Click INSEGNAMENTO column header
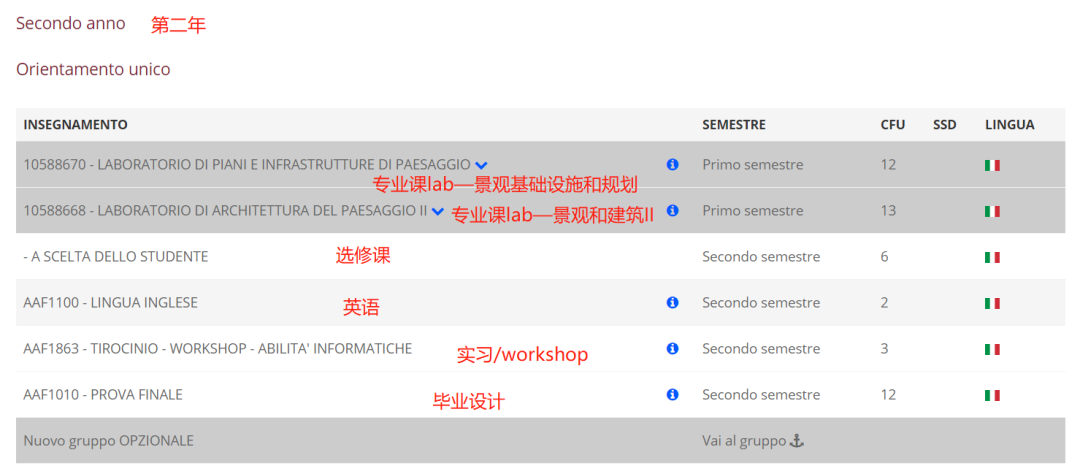The image size is (1080, 466). click(75, 125)
